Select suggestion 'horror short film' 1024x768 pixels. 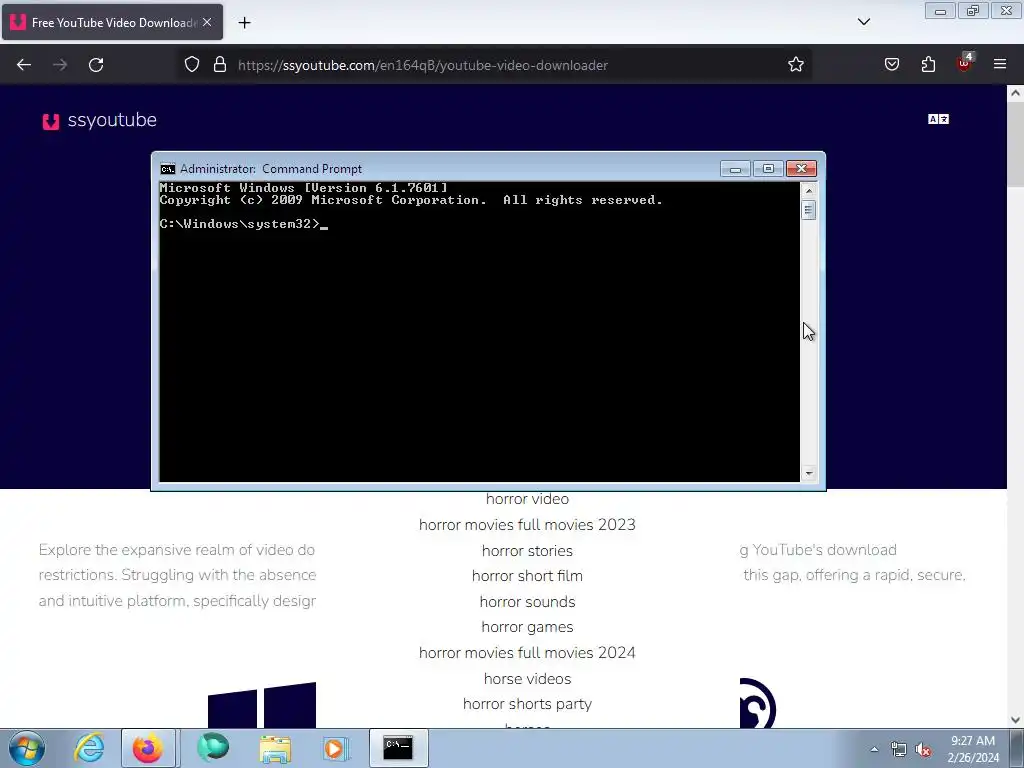(527, 576)
